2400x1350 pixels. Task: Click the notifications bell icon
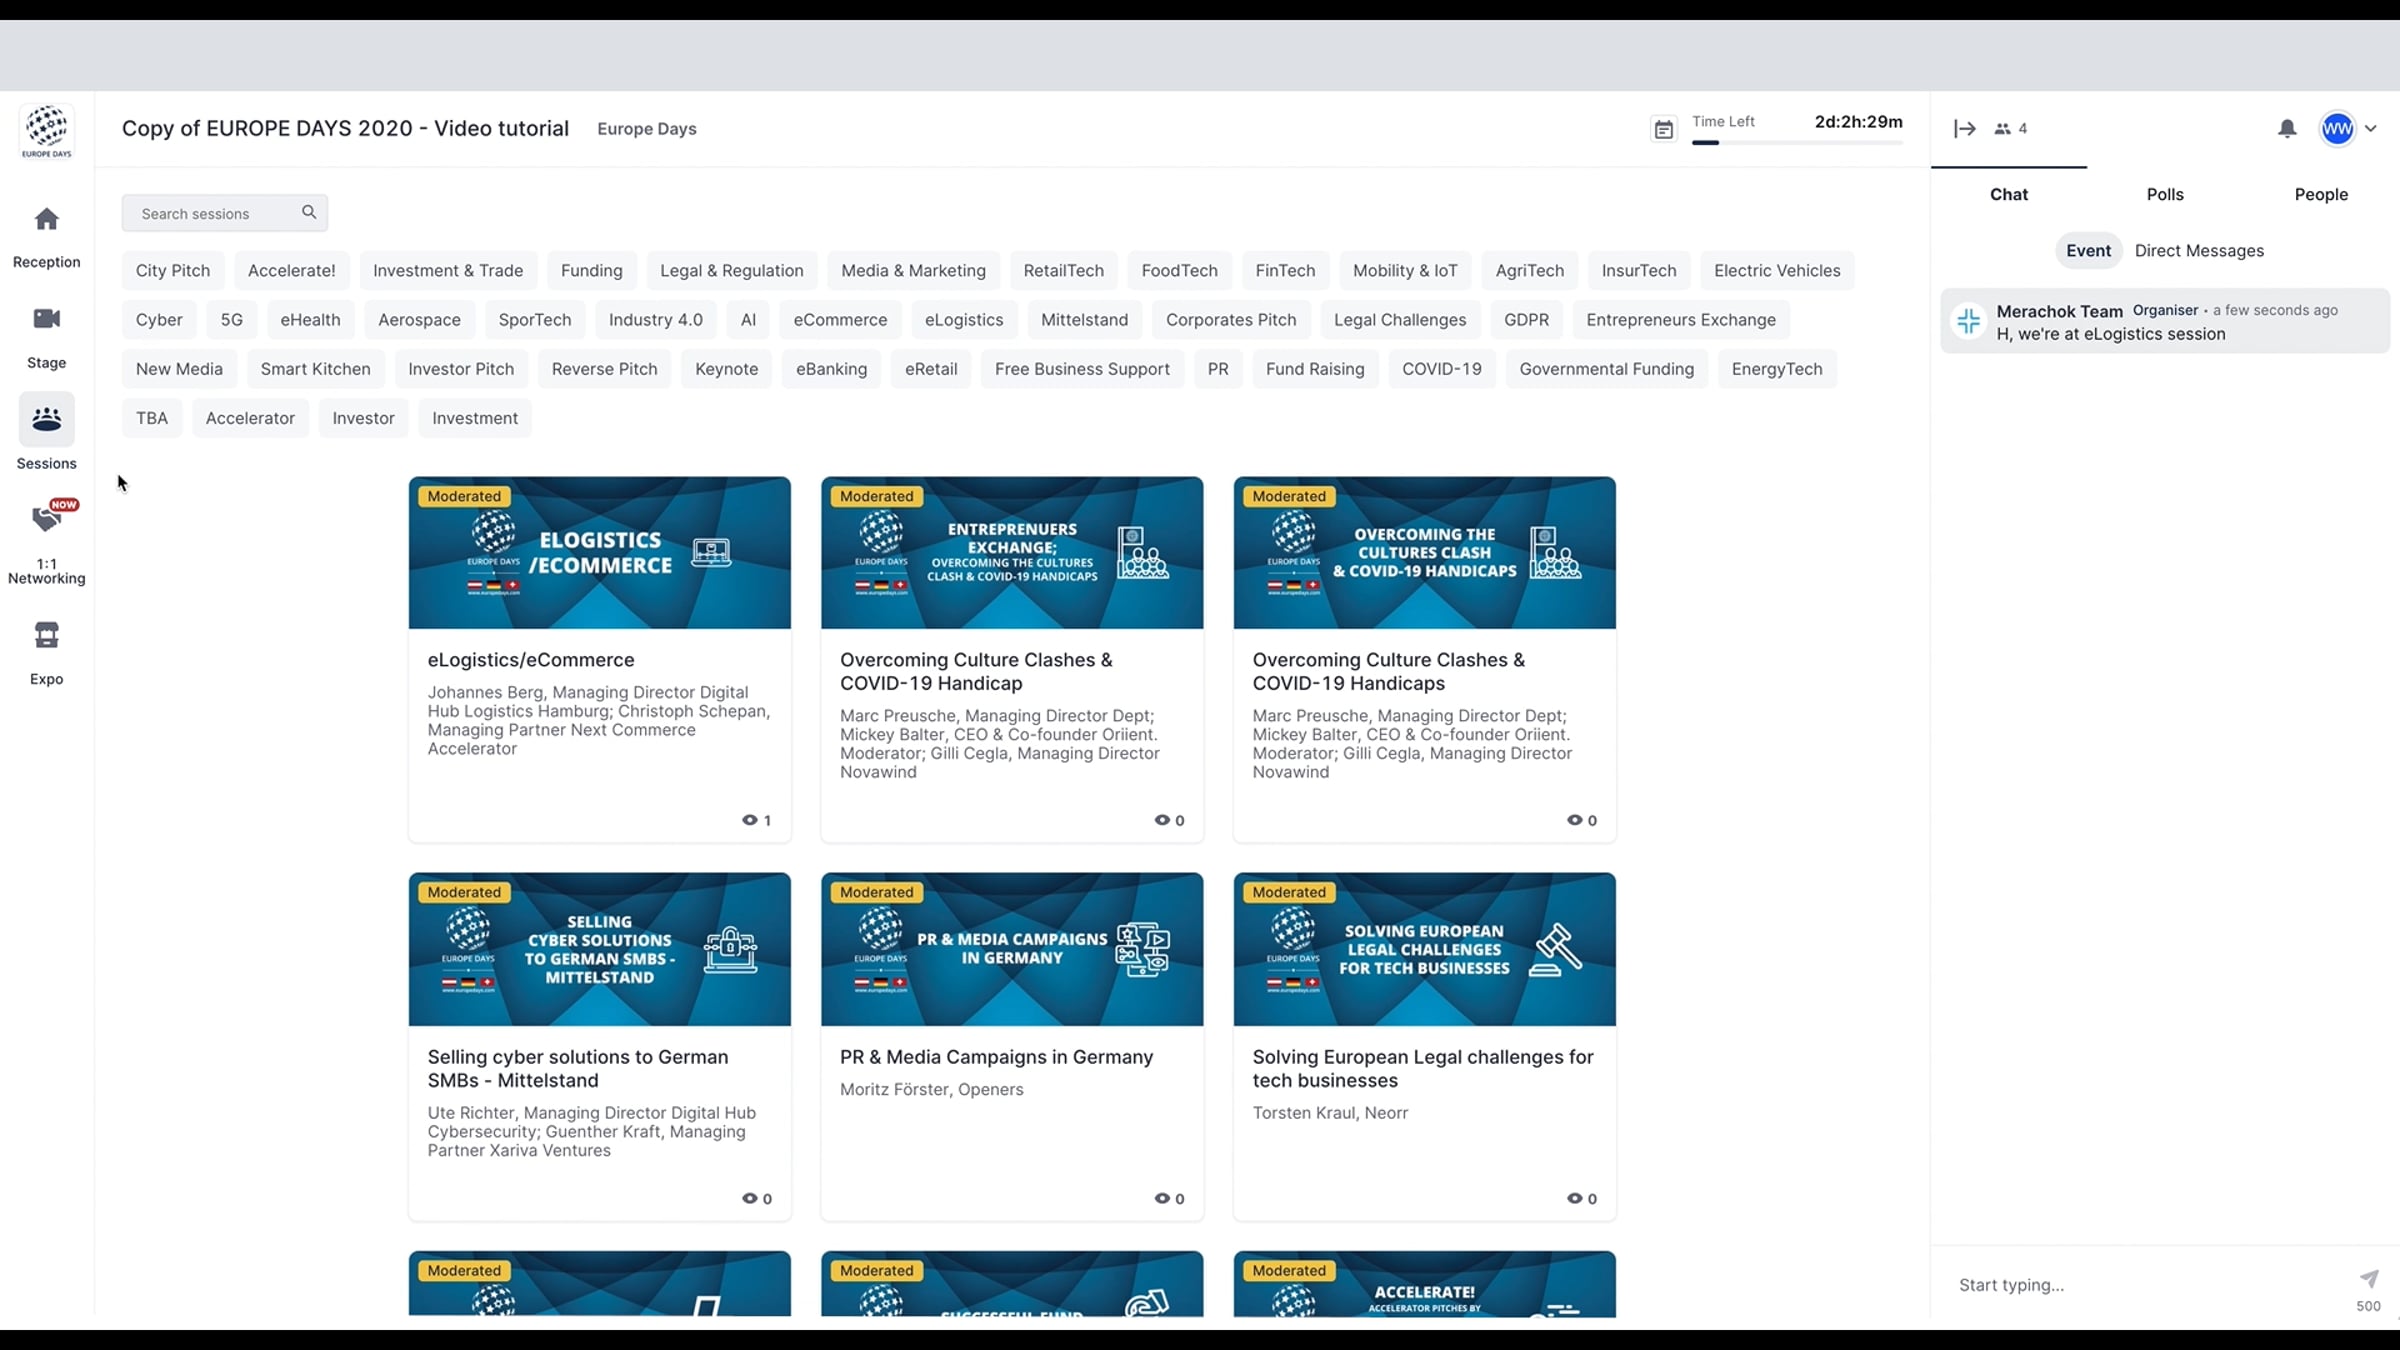tap(2286, 129)
